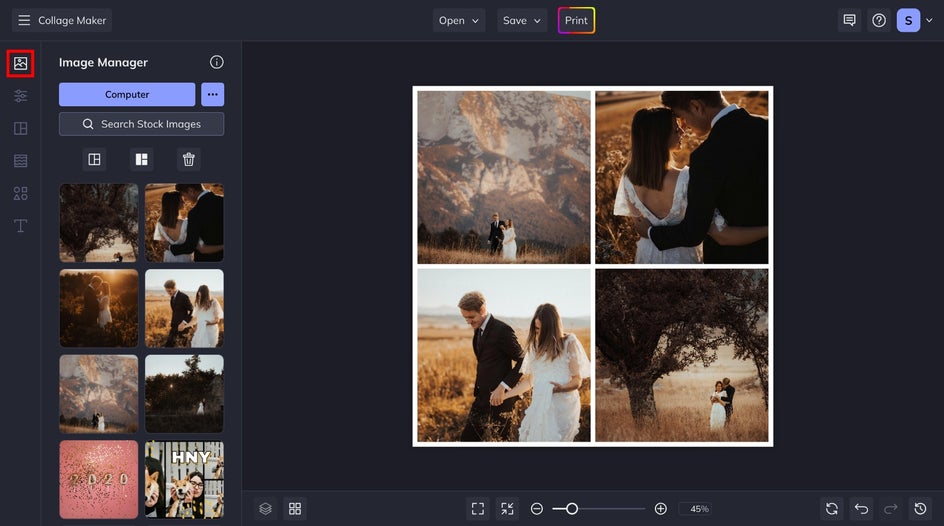The width and height of the screenshot is (944, 526).
Task: Expand the Open dropdown menu
Action: (x=459, y=20)
